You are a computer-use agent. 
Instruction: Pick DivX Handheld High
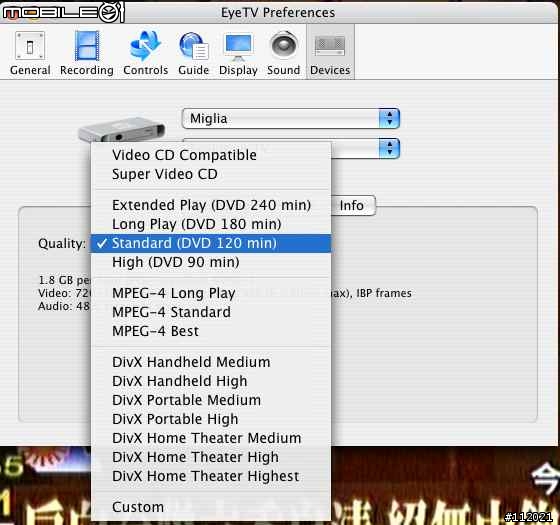(x=211, y=381)
